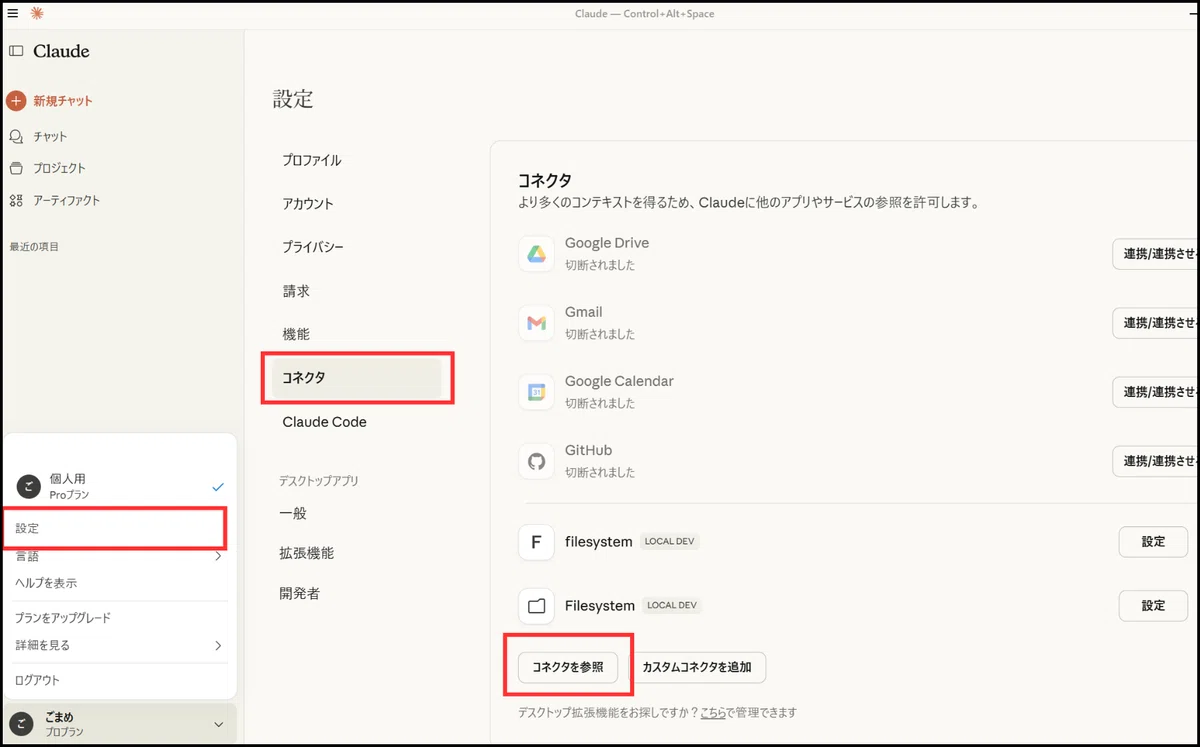The width and height of the screenshot is (1200, 747).
Task: Click the LOCAL DEV badge beside lowercase filesystem
Action: (x=670, y=542)
